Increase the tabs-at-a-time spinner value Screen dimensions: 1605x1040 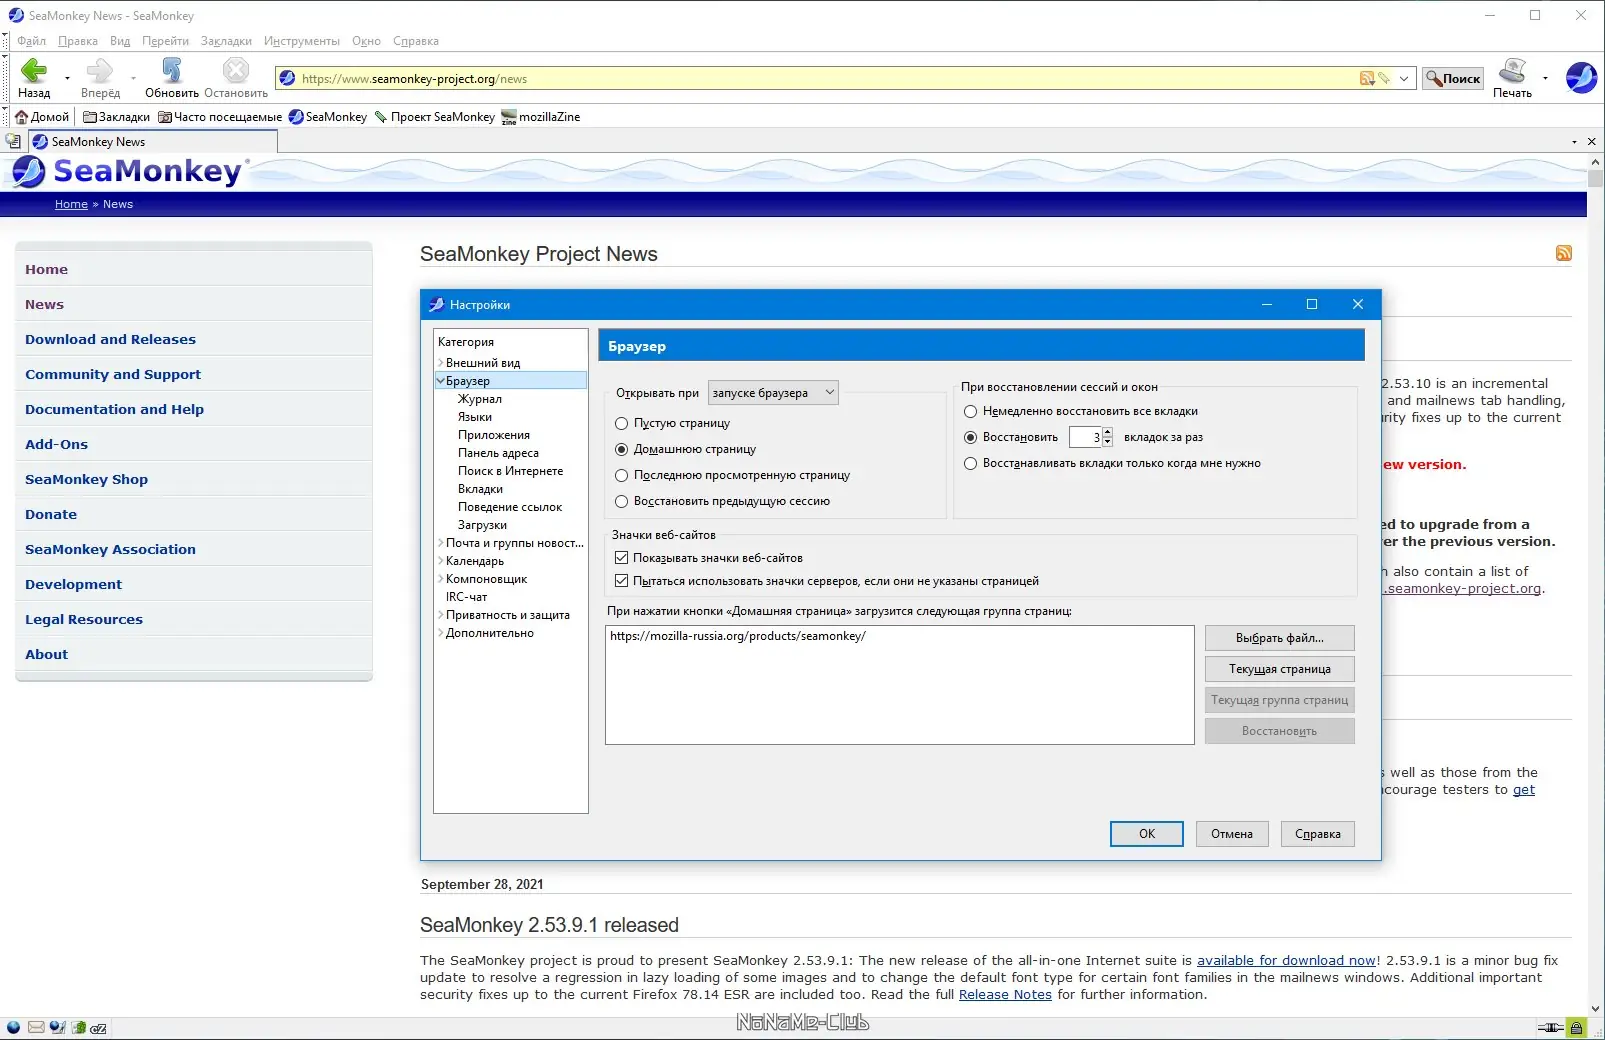(1107, 432)
